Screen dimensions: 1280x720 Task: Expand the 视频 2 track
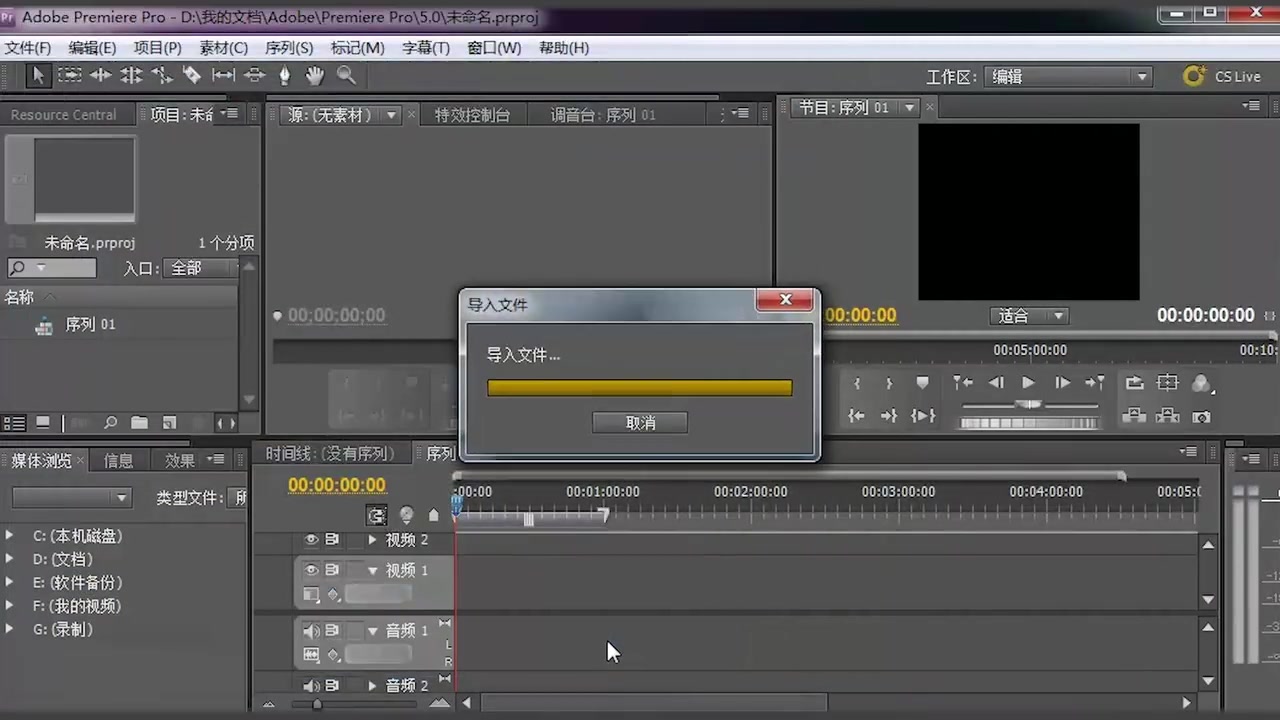[x=373, y=540]
